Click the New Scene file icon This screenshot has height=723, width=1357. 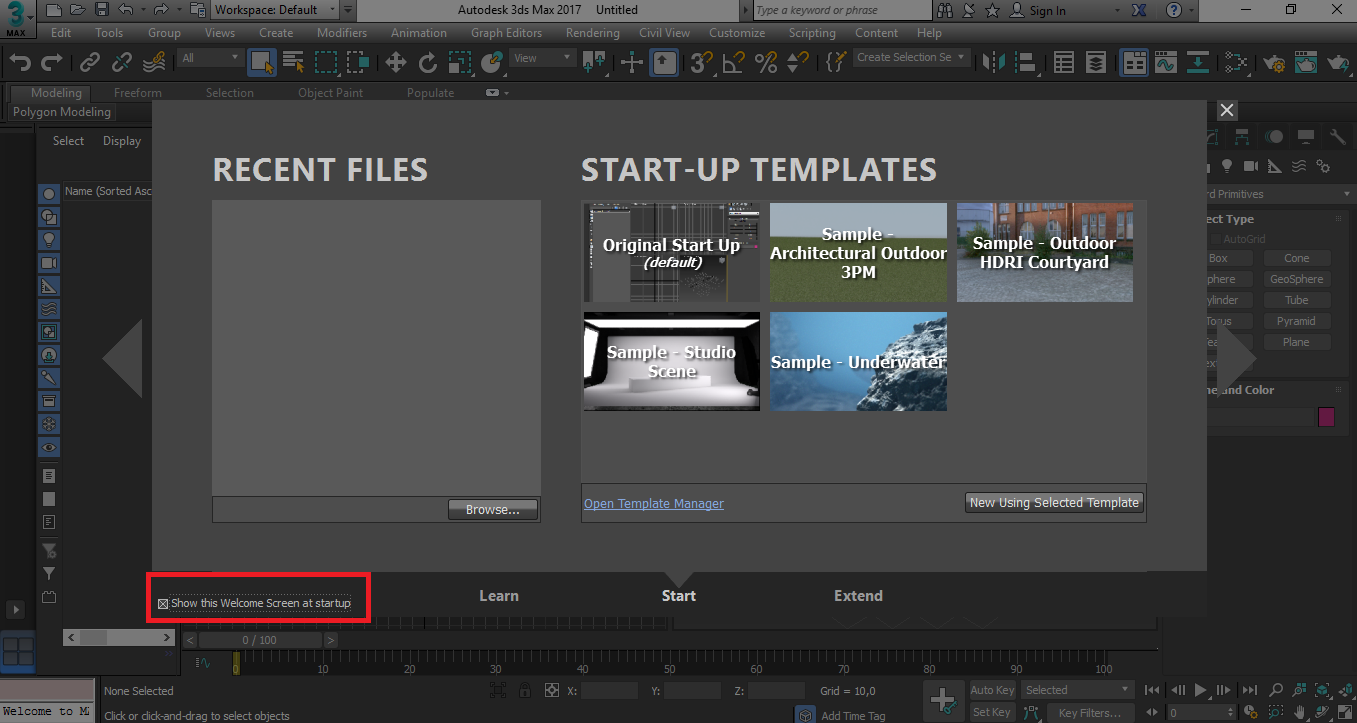click(53, 10)
